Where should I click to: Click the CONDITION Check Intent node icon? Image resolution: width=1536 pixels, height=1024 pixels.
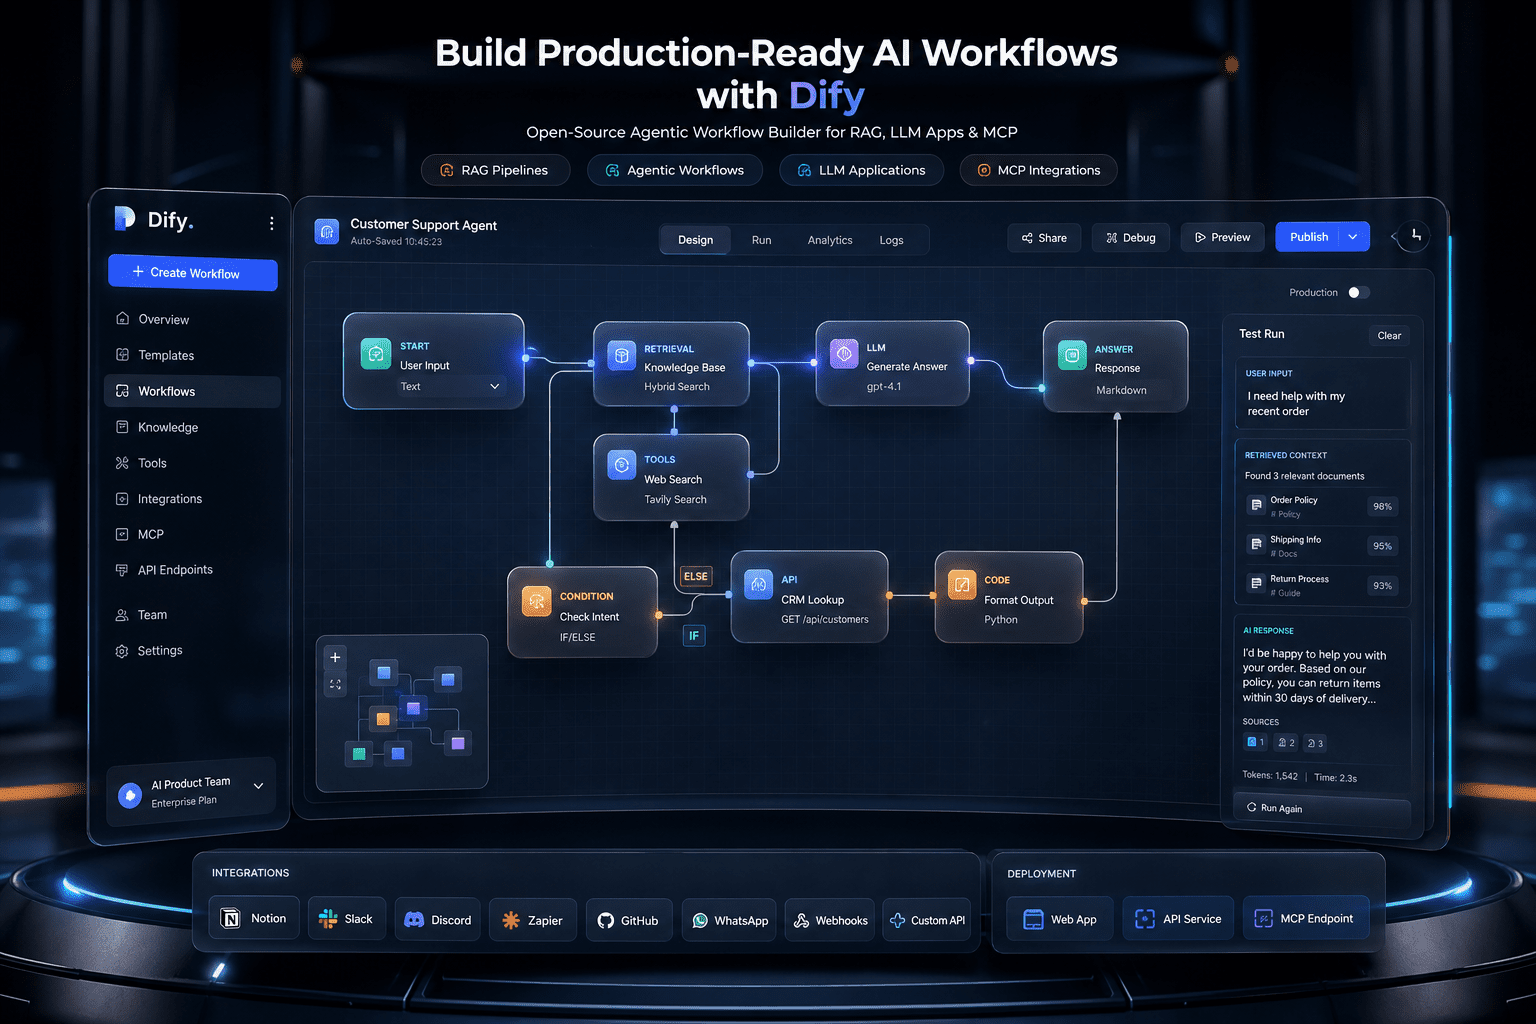[x=536, y=601]
